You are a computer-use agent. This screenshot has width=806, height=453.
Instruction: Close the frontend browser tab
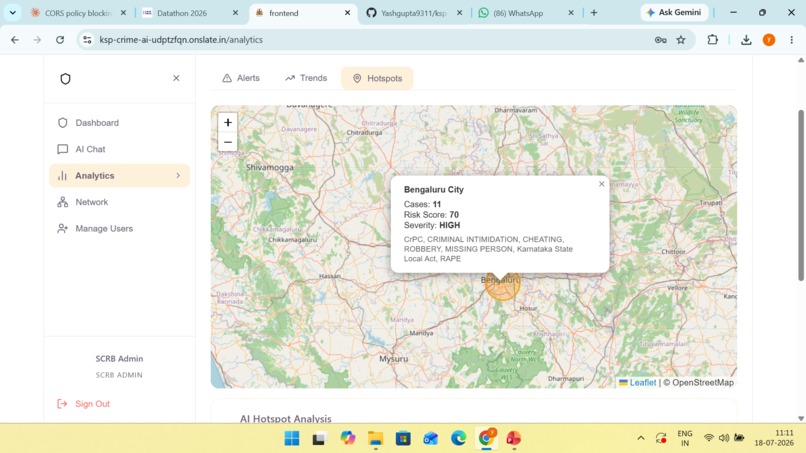point(347,13)
